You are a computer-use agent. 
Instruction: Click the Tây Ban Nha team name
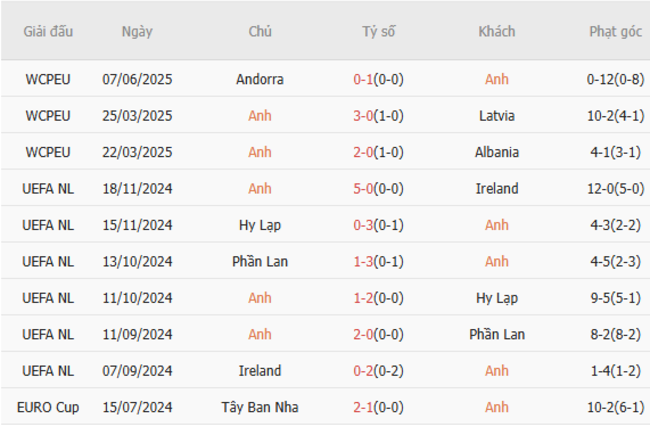click(x=260, y=408)
